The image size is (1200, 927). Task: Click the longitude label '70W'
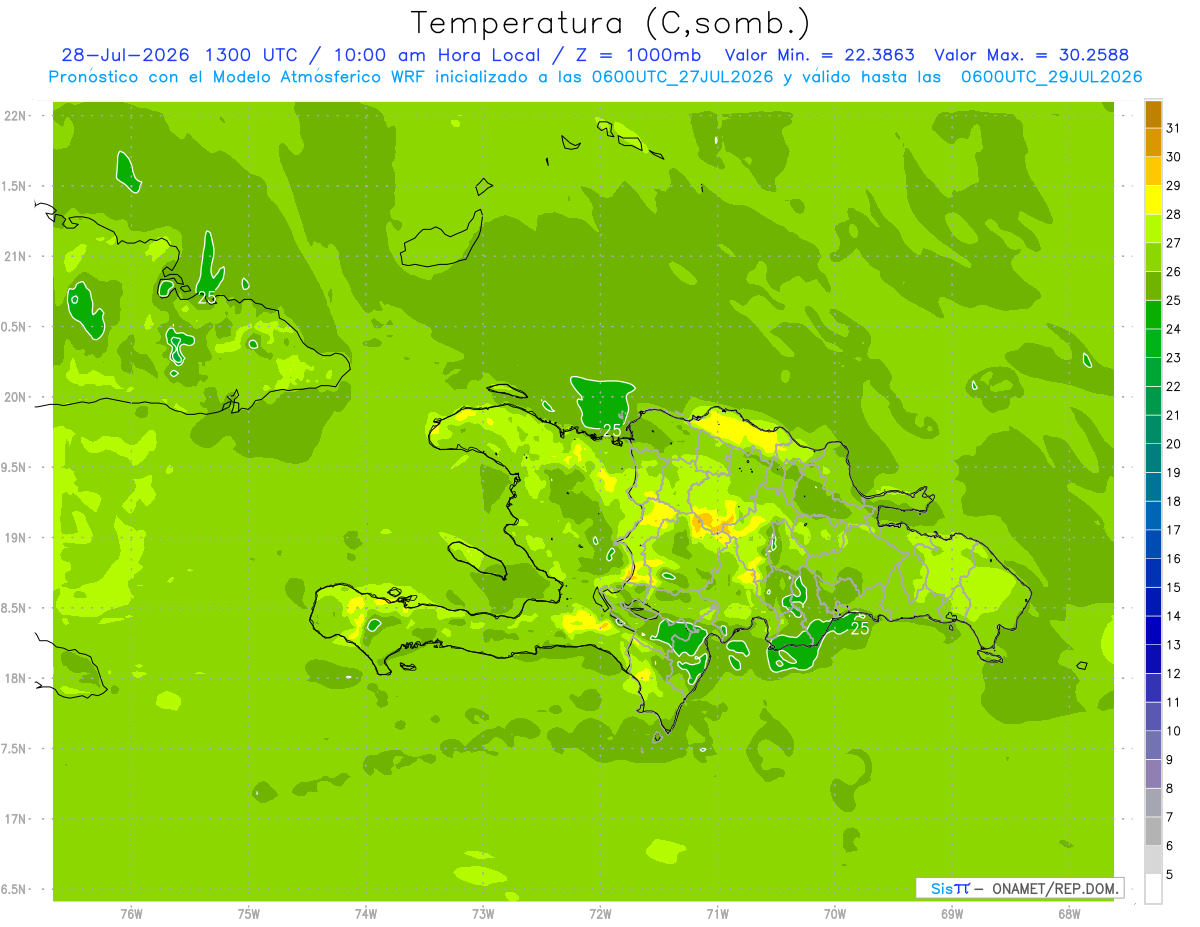(x=835, y=914)
